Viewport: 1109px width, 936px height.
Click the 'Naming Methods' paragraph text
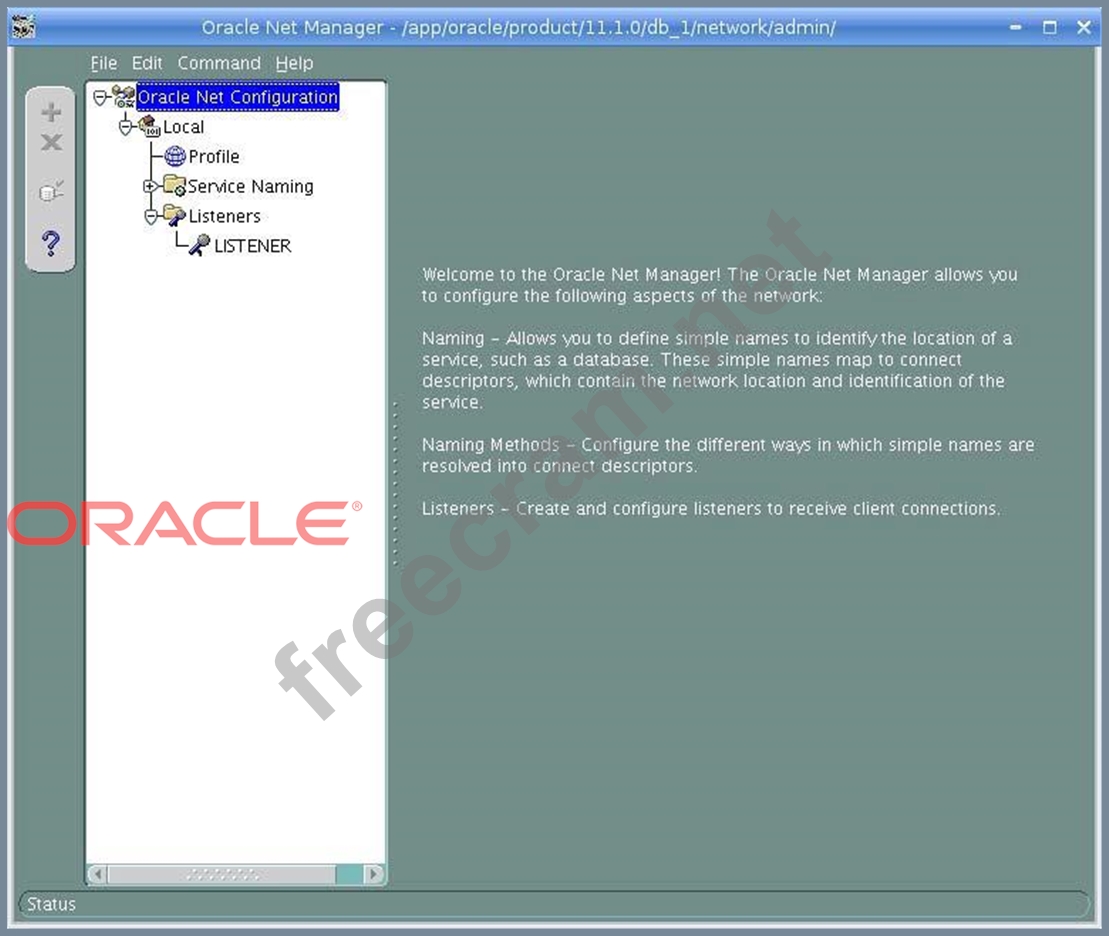click(x=728, y=455)
